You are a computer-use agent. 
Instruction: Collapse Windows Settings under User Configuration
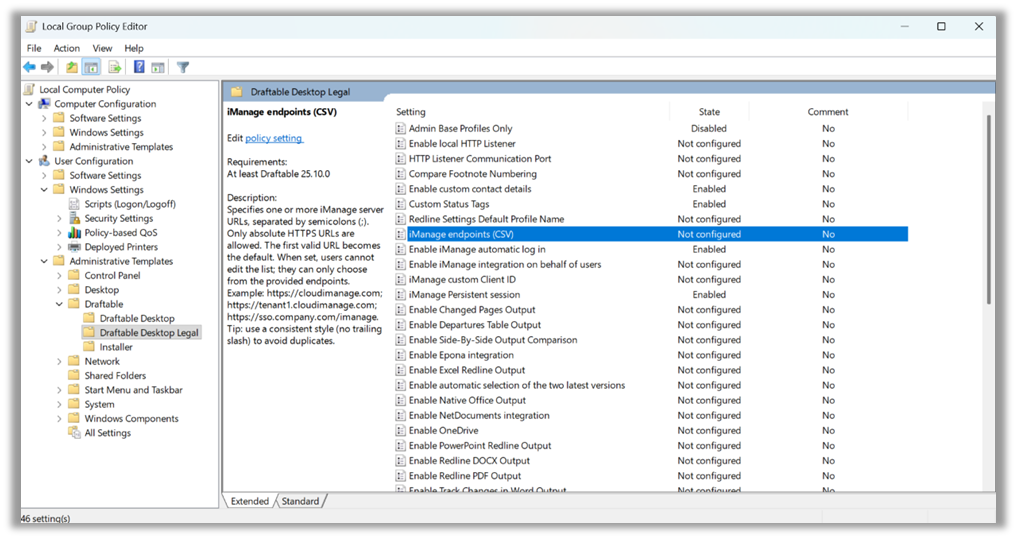tap(44, 189)
